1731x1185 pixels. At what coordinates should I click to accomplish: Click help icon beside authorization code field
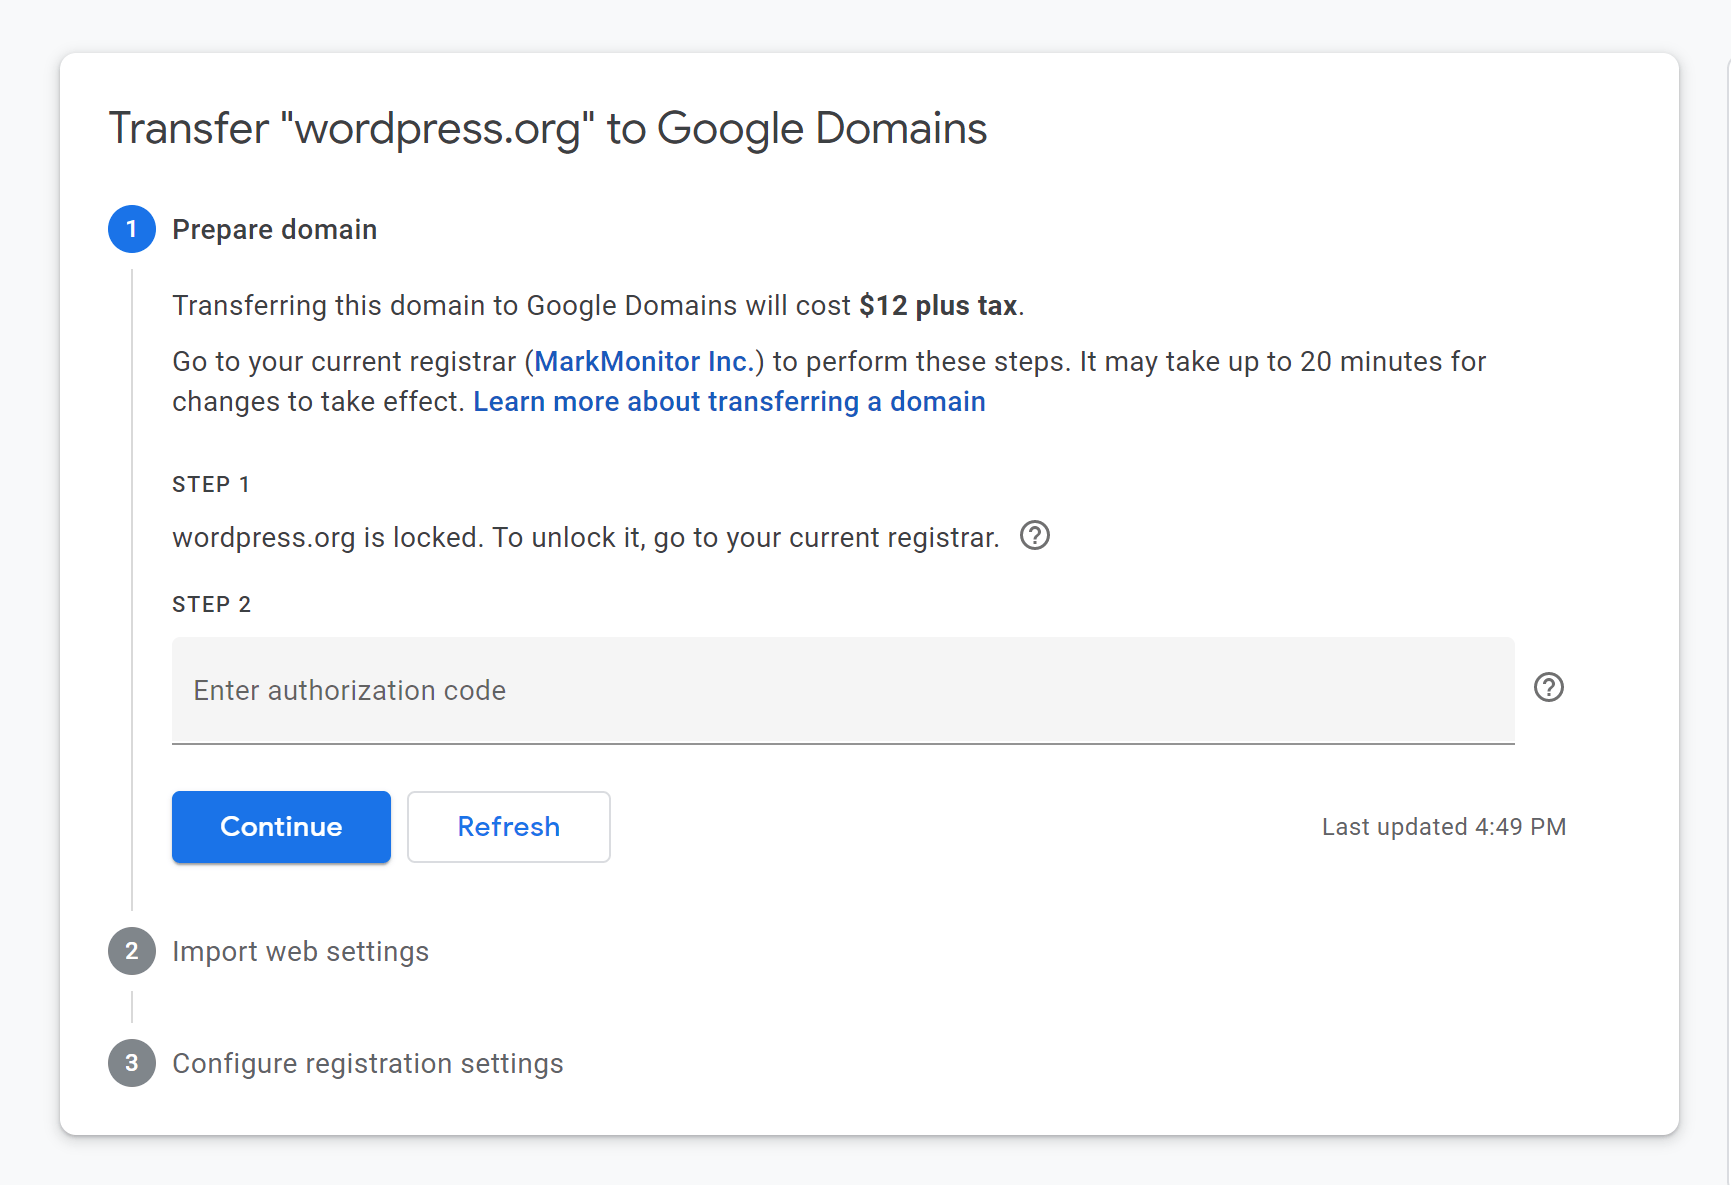[x=1549, y=687]
